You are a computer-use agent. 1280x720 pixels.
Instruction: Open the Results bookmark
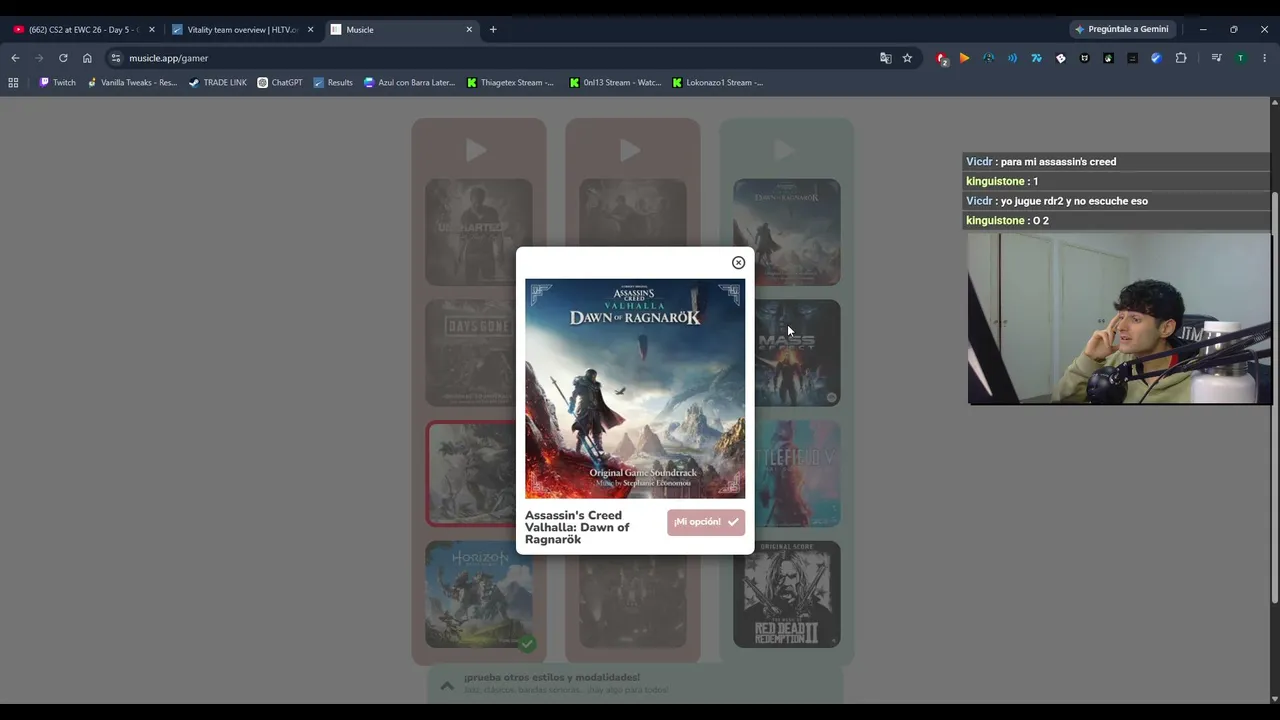point(333,83)
